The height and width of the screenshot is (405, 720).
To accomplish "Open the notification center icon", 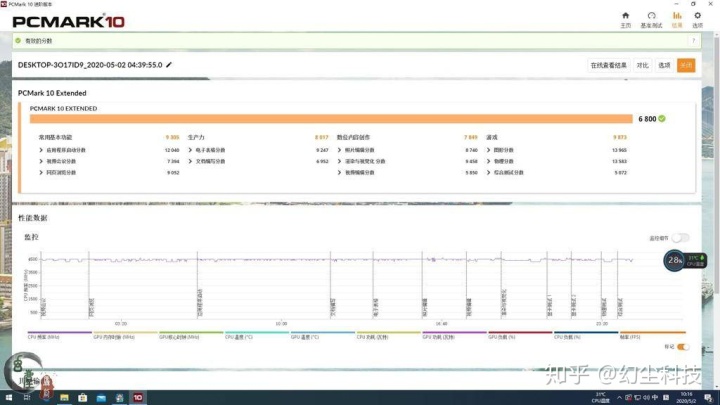I will click(708, 398).
